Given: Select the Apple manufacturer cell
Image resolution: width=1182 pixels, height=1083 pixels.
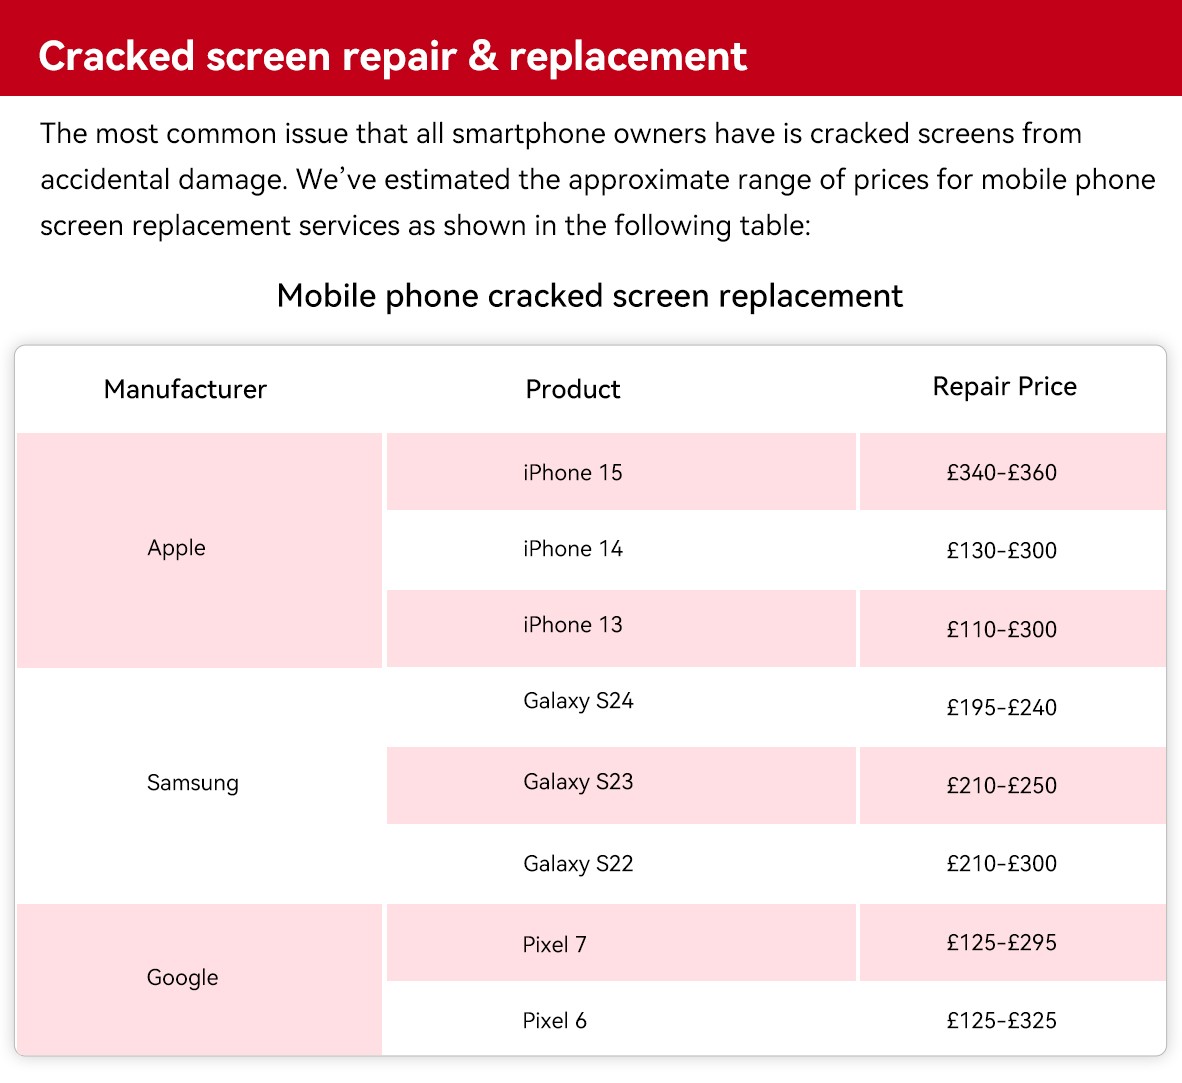Looking at the screenshot, I should (x=176, y=548).
